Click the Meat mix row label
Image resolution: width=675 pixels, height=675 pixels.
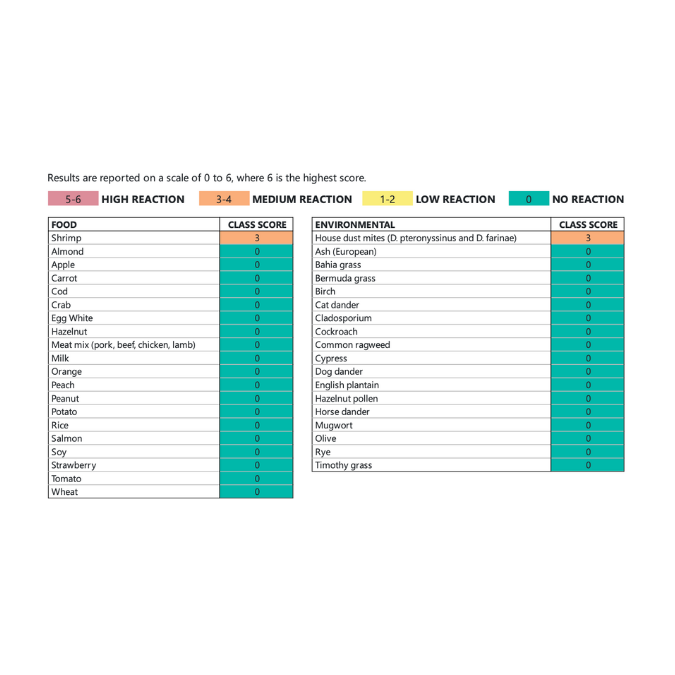pos(123,345)
